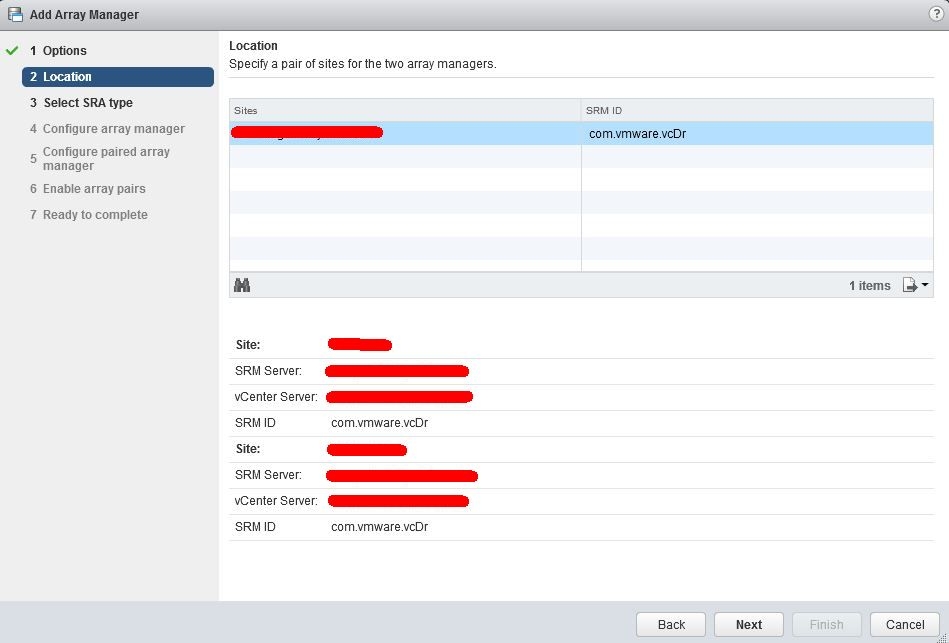Image resolution: width=949 pixels, height=643 pixels.
Task: Click the help question mark icon
Action: [x=936, y=14]
